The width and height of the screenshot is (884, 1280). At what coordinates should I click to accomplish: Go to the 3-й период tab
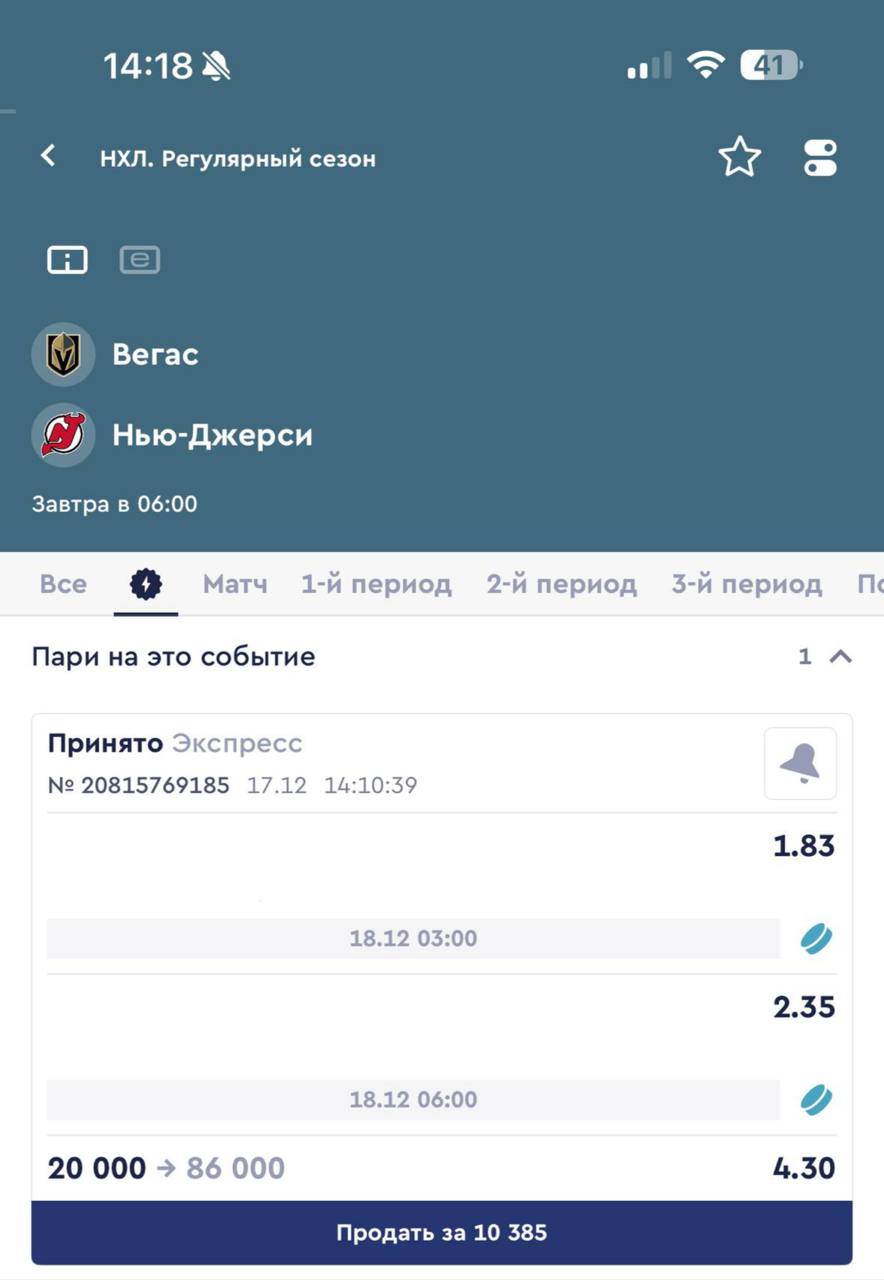(746, 584)
